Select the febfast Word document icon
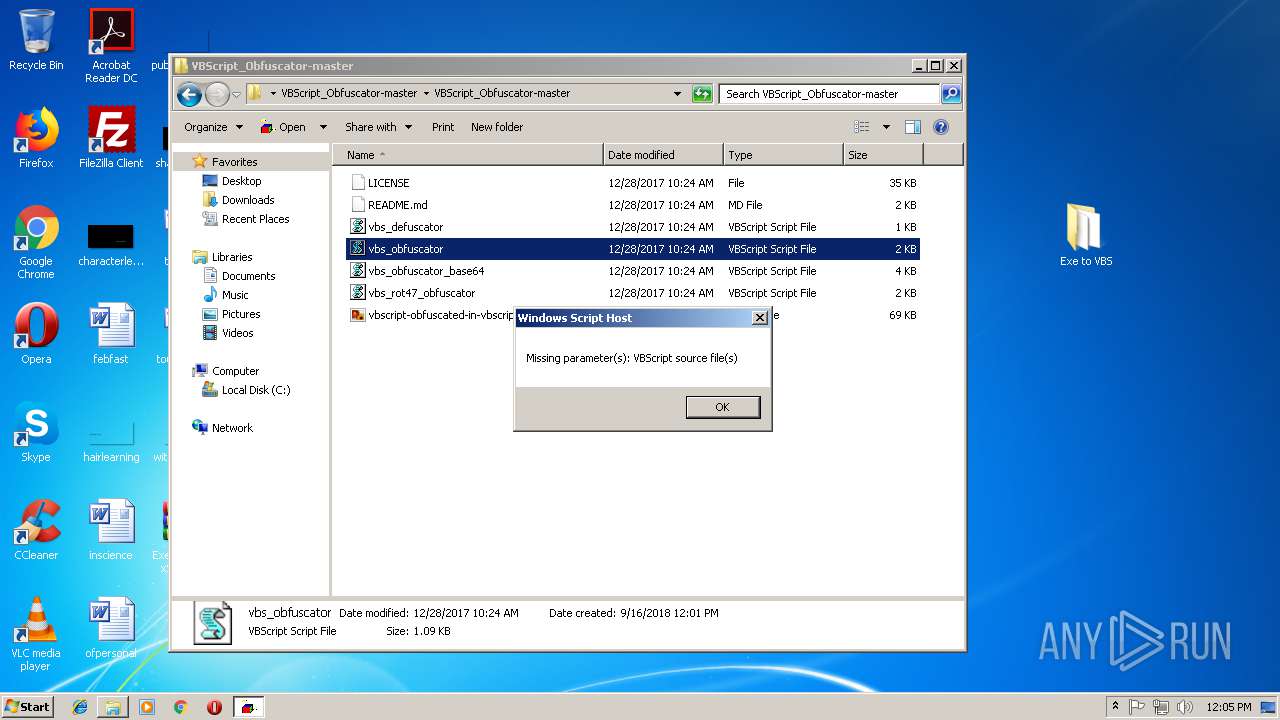1280x720 pixels. click(x=111, y=333)
